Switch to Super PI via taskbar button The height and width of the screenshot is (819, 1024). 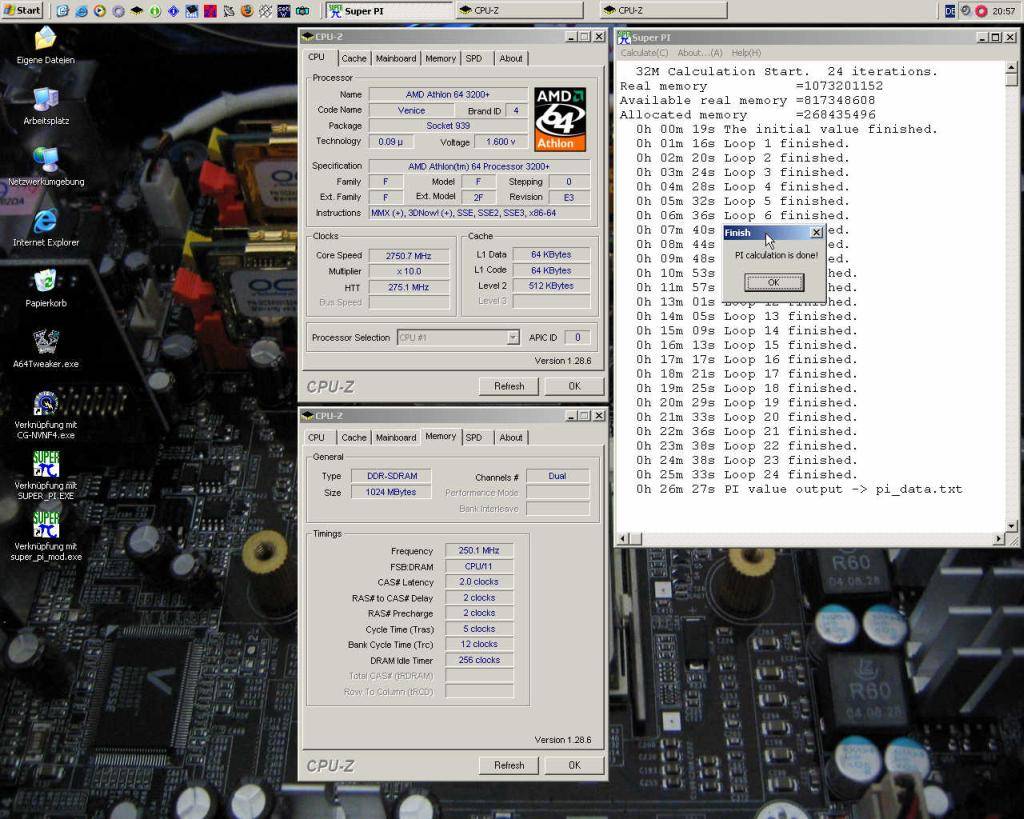tap(388, 10)
